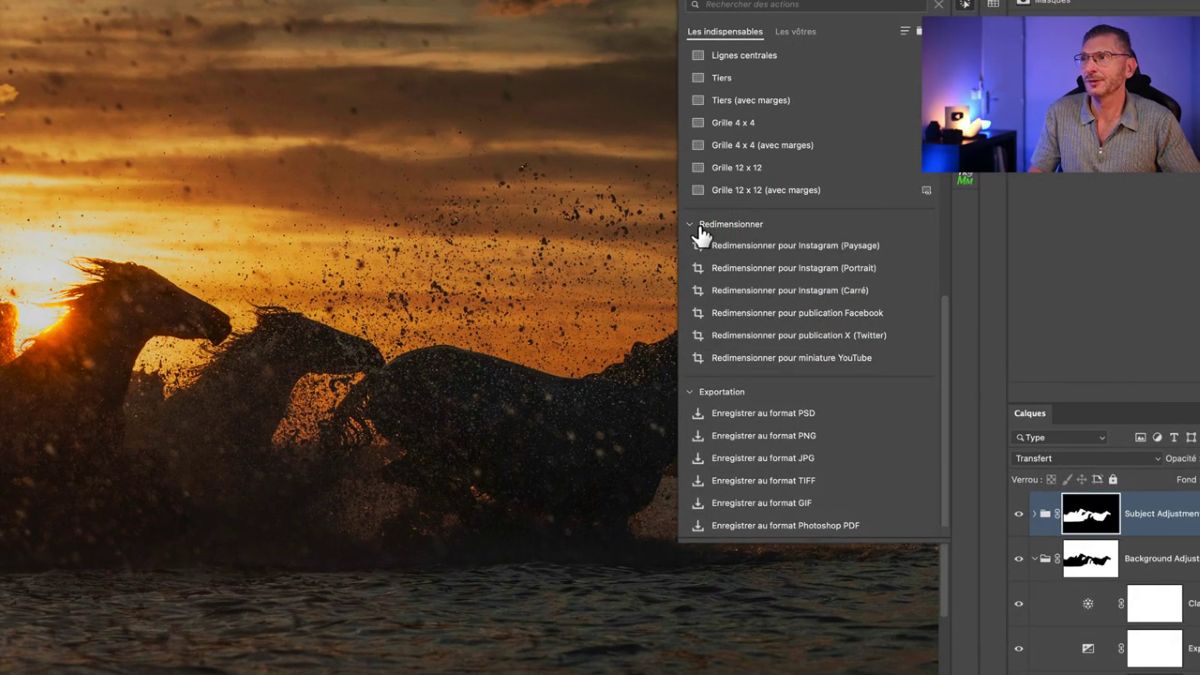Click 'Redimensionner pour Instagram (Carré)' text
Screen dimensions: 1200x675
(790, 291)
